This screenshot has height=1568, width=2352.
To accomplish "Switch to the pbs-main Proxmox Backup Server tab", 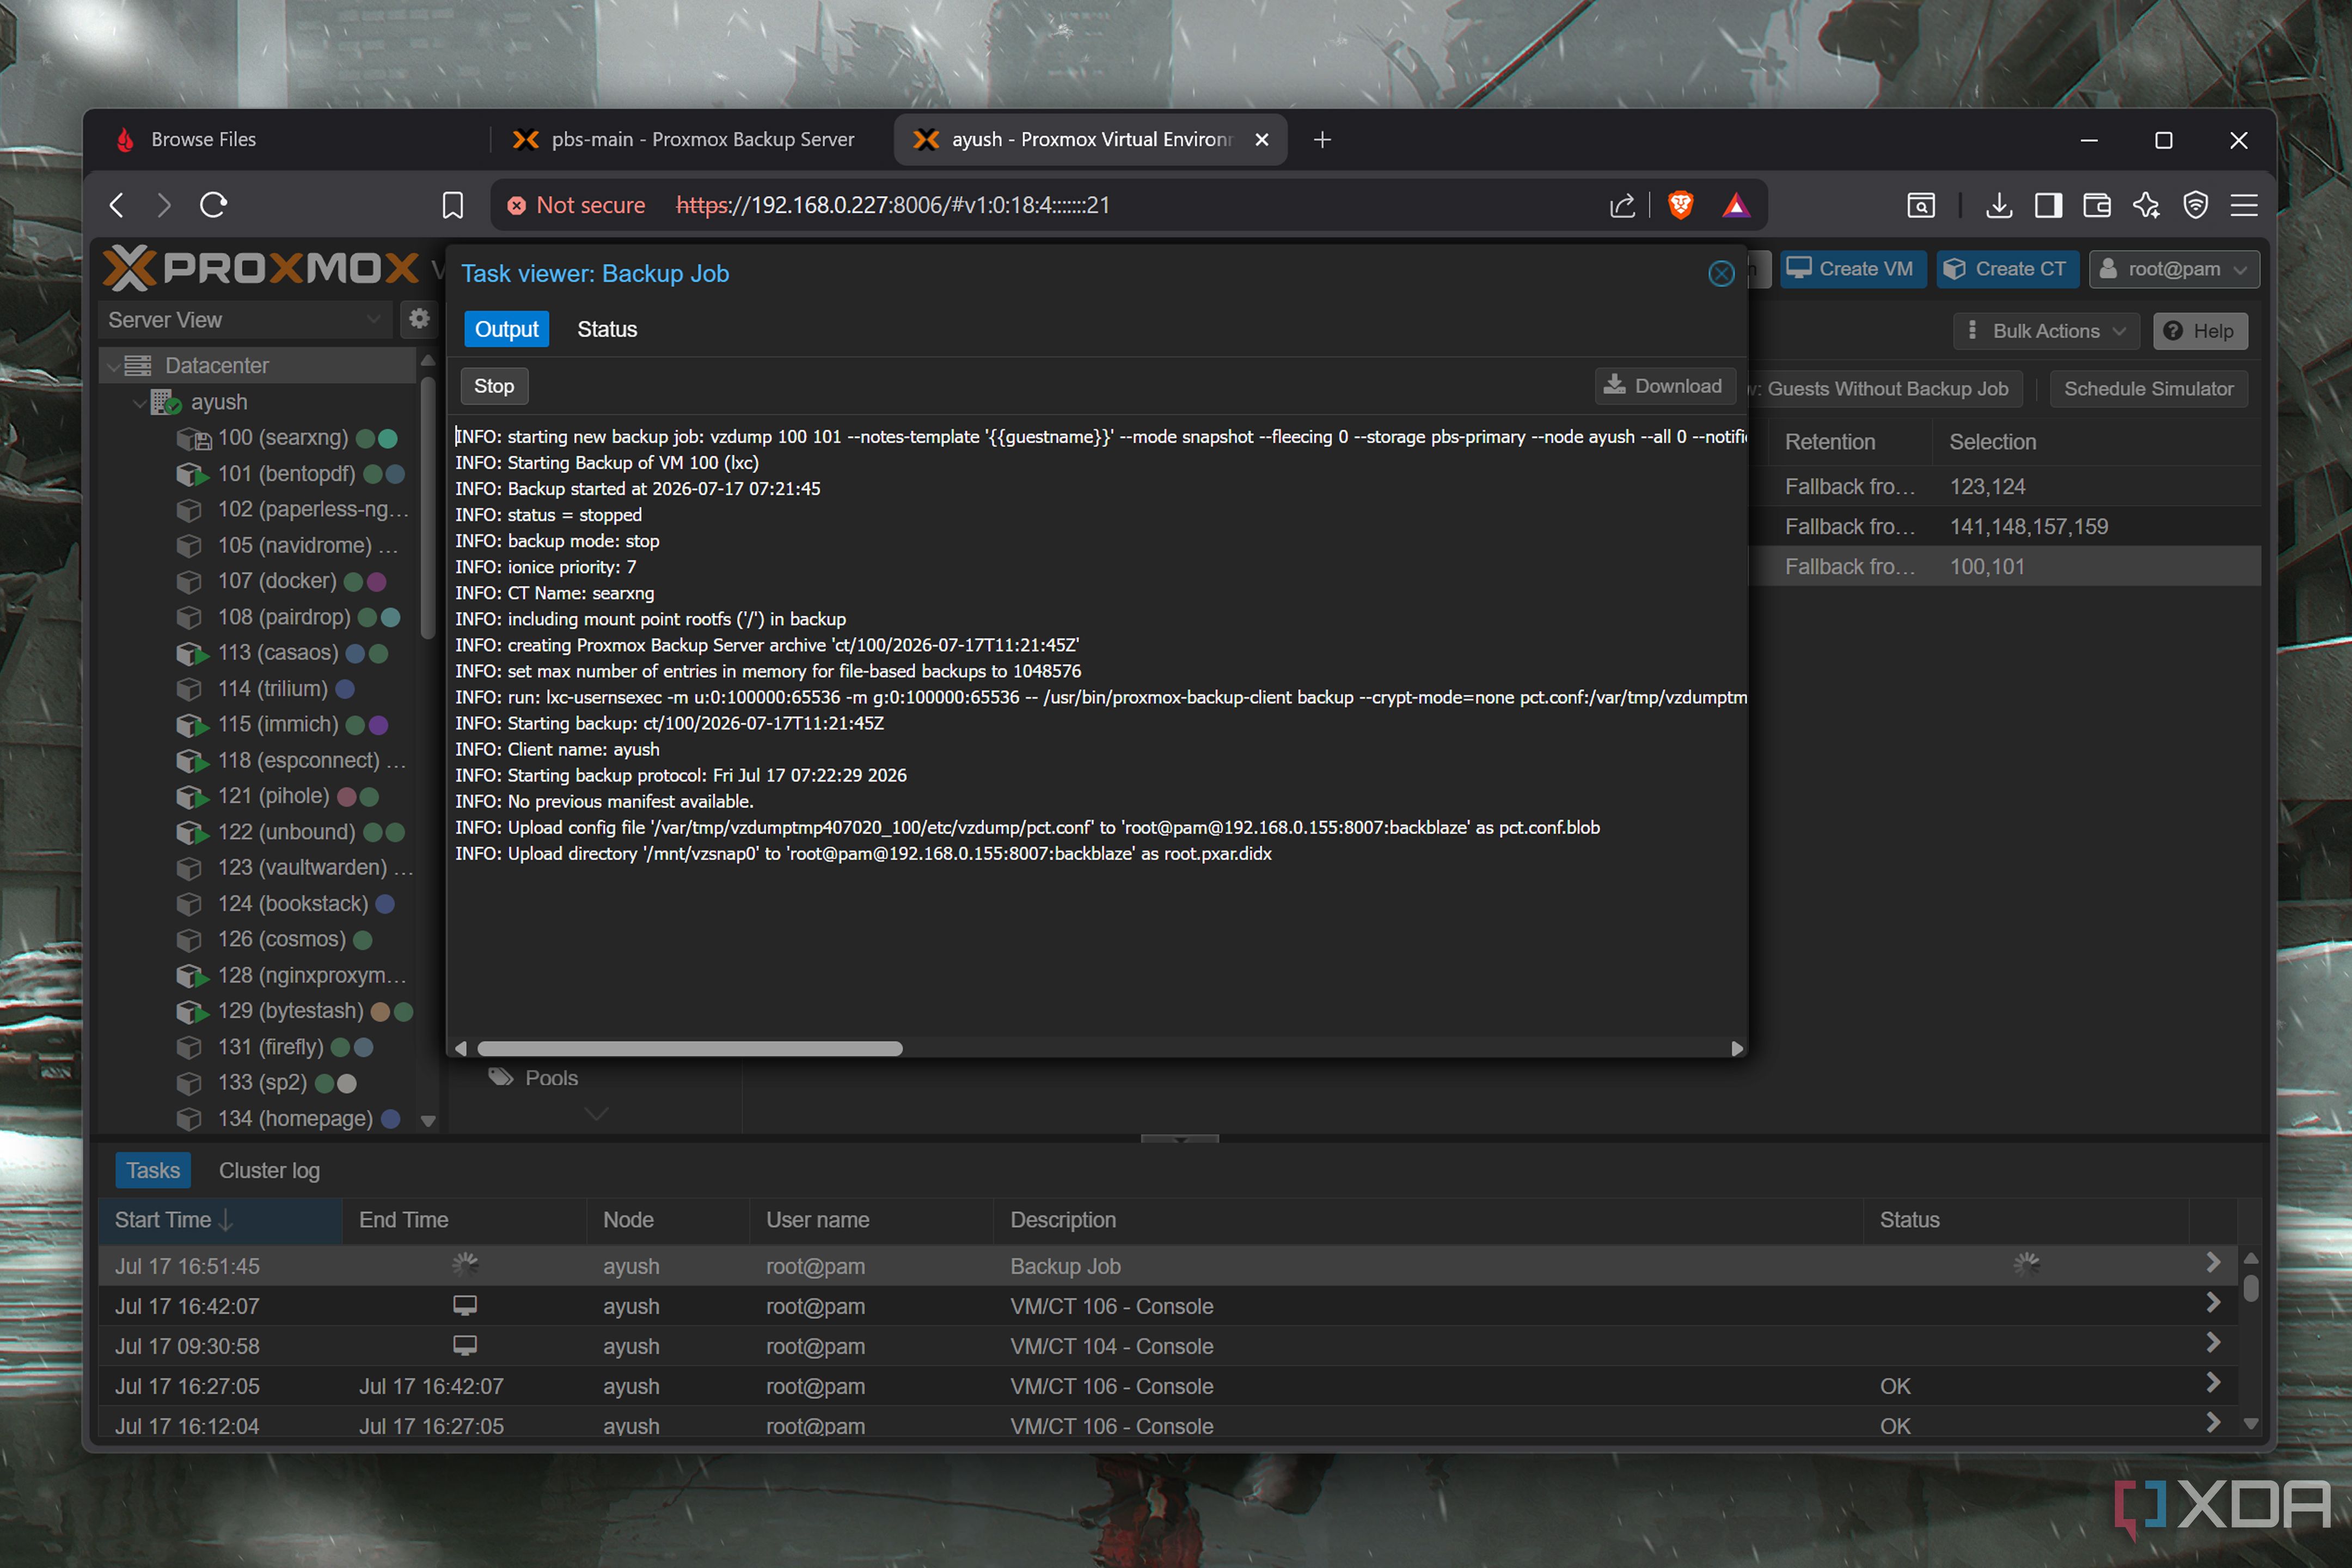I will click(690, 140).
